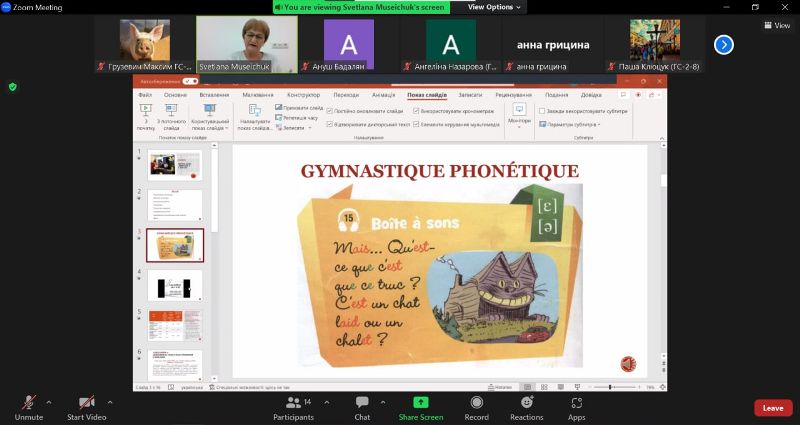Click the Паша Клюцук participant tile
This screenshot has height=425, width=800.
click(655, 44)
